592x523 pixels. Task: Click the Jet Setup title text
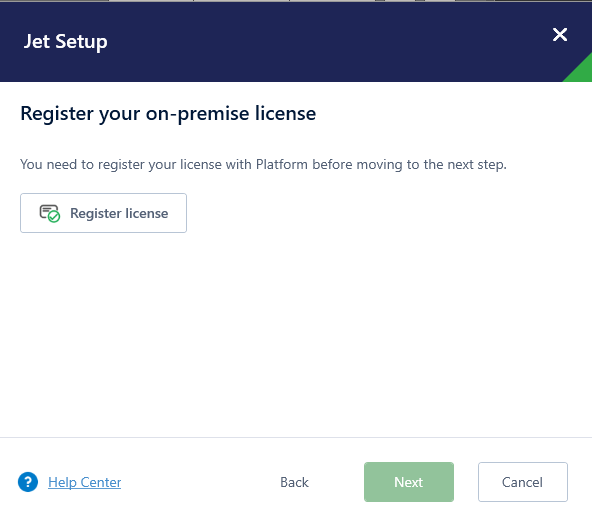pyautogui.click(x=66, y=42)
